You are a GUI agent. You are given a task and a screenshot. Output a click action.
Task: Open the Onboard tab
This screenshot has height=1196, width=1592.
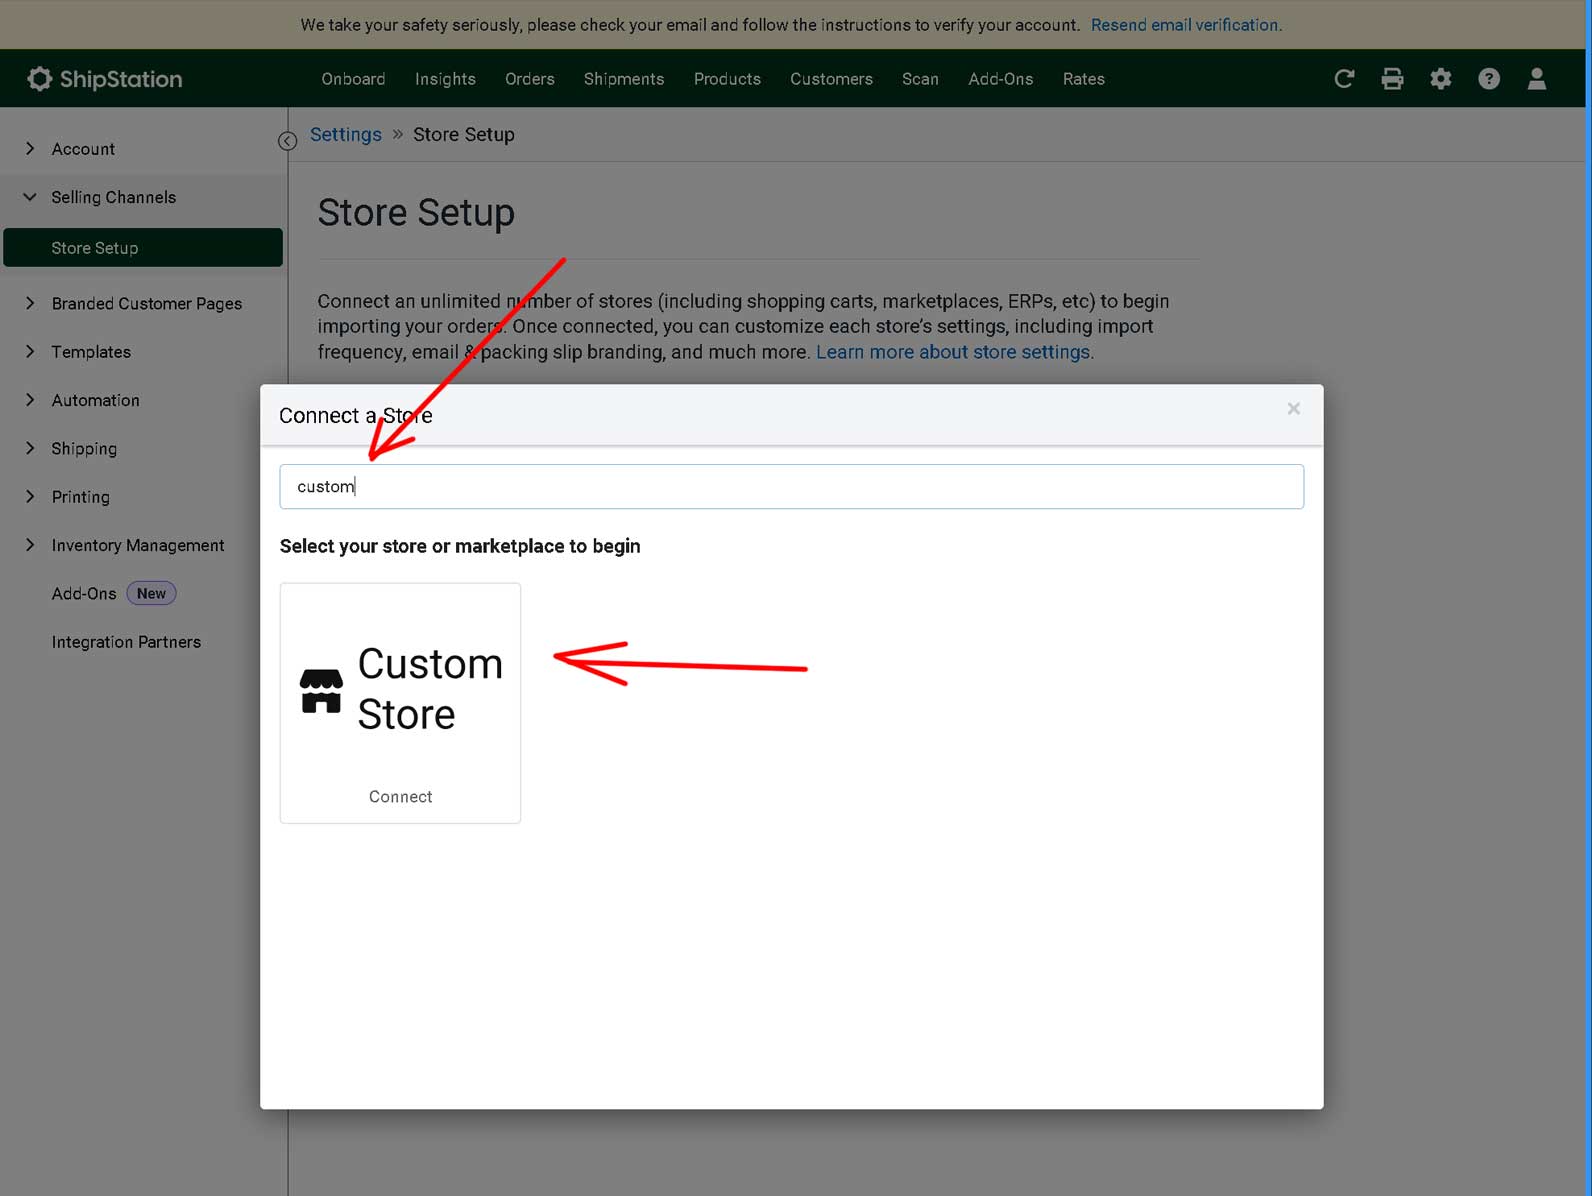click(353, 79)
